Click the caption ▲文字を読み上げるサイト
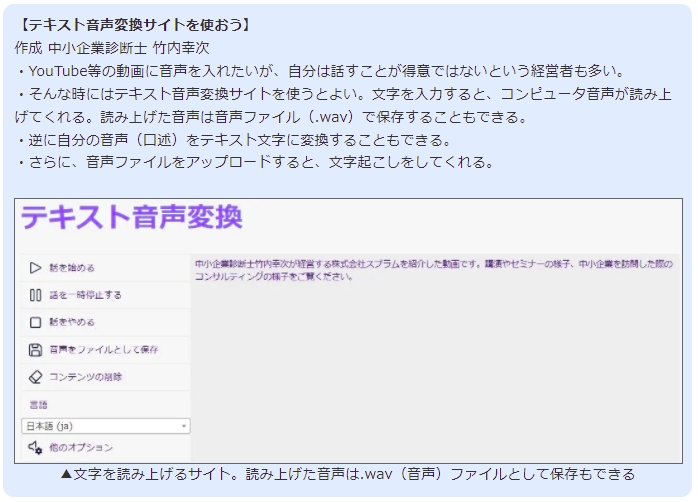Viewport: 698px width, 502px height. click(x=348, y=474)
